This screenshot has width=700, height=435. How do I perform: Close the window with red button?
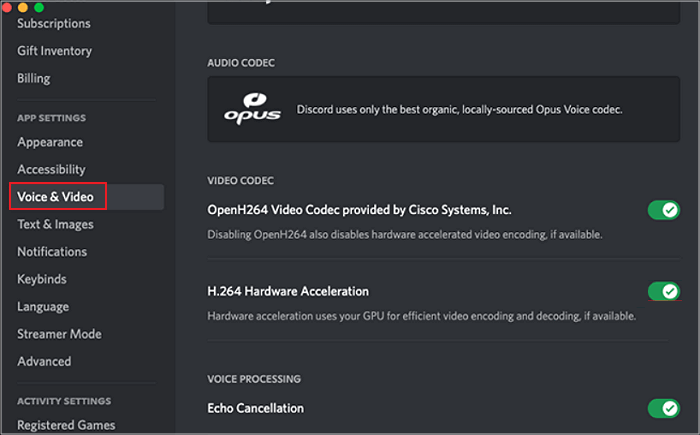[8, 7]
